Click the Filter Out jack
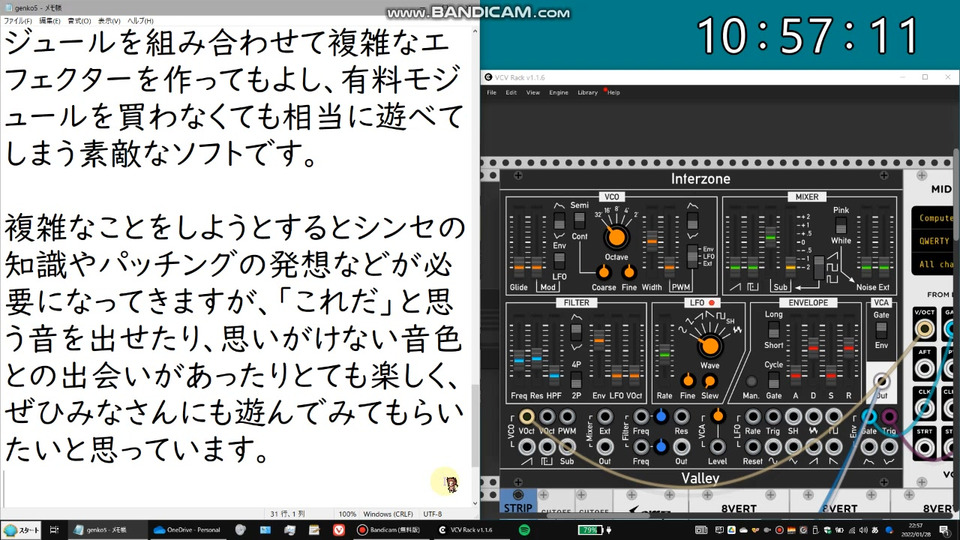960x540 pixels. click(x=681, y=447)
